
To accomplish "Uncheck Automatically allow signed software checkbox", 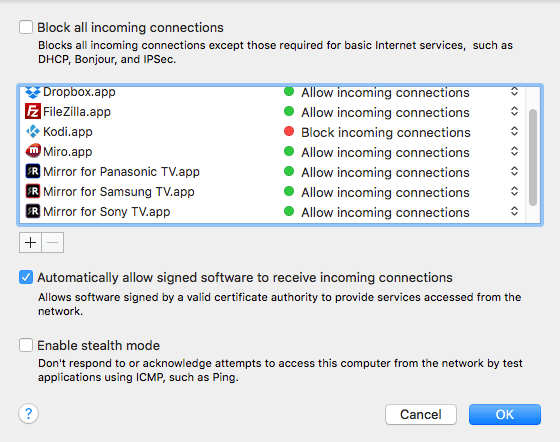I will [x=26, y=277].
